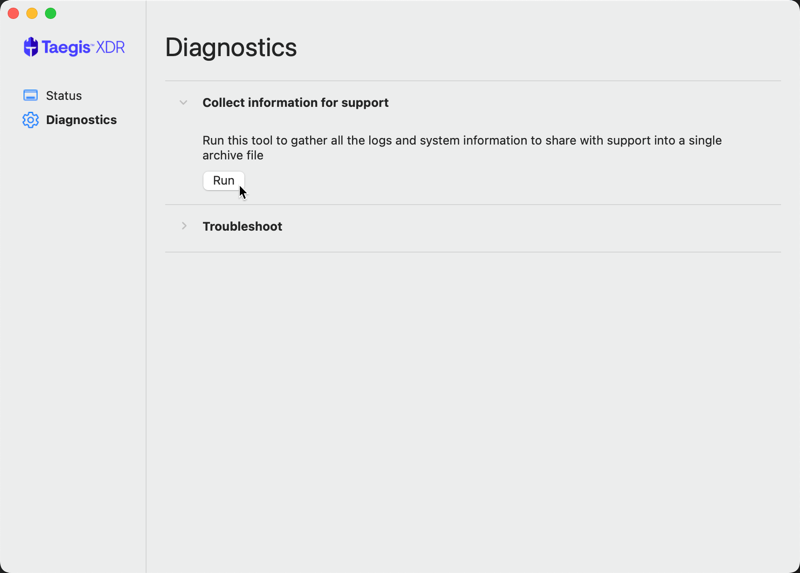Image resolution: width=800 pixels, height=573 pixels.
Task: Run the support log collection tool
Action: (223, 181)
